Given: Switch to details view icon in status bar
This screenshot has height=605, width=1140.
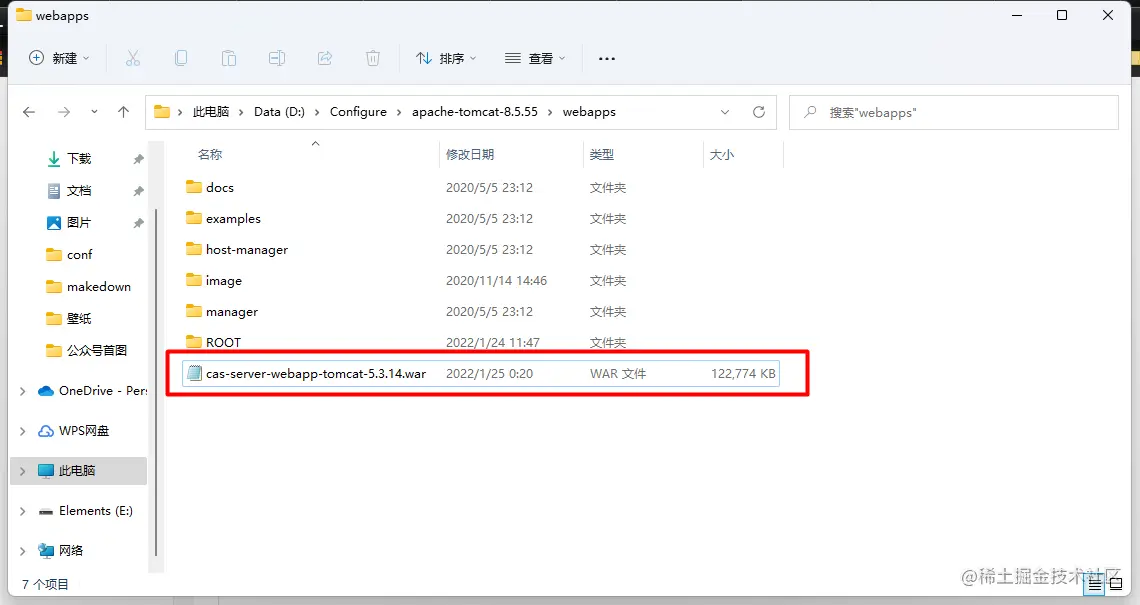Looking at the screenshot, I should point(1095,585).
